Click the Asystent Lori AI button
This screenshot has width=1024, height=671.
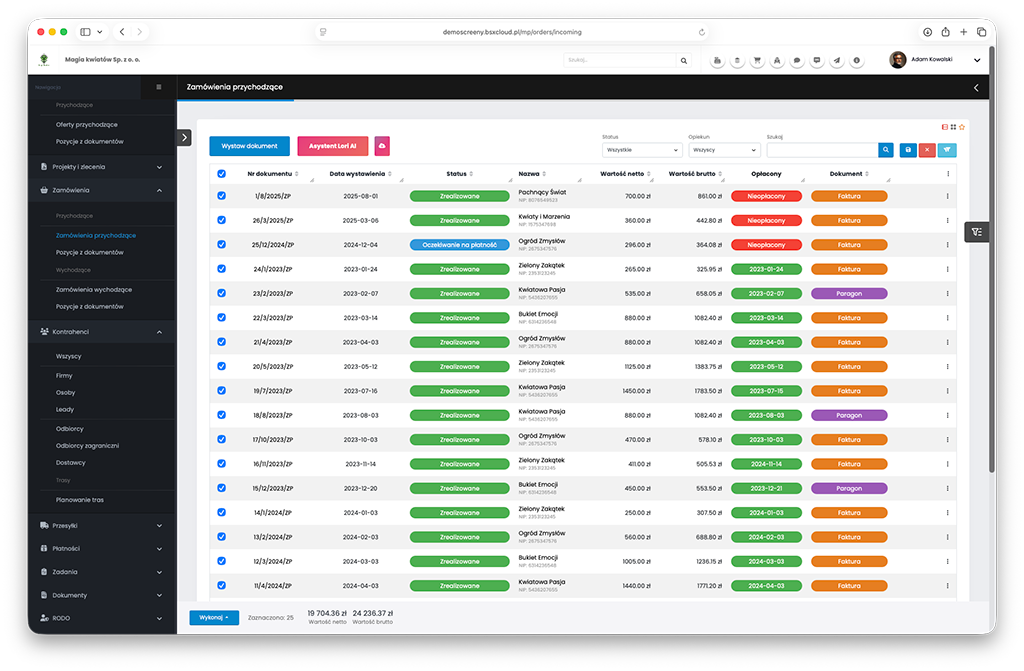click(333, 146)
